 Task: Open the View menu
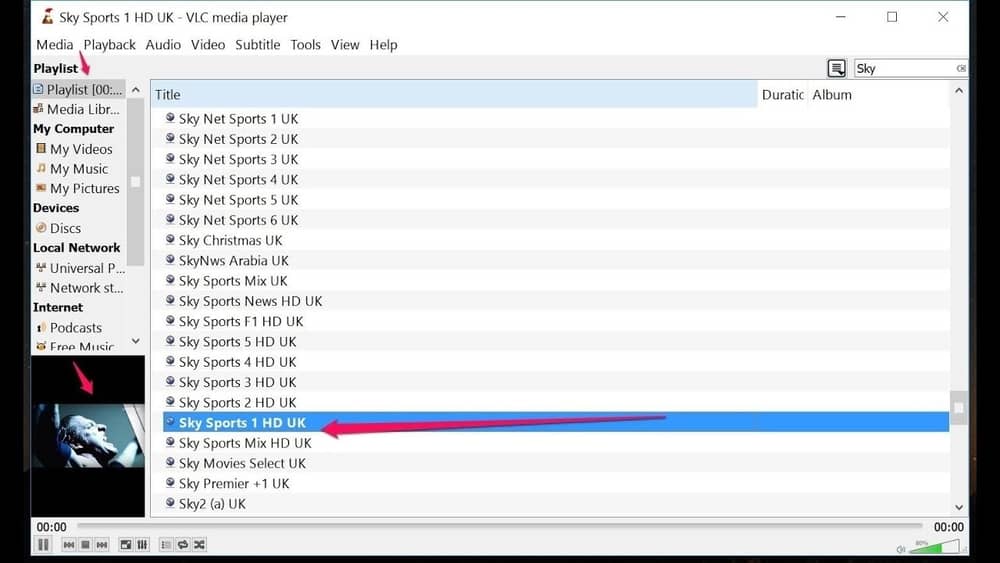[x=345, y=45]
